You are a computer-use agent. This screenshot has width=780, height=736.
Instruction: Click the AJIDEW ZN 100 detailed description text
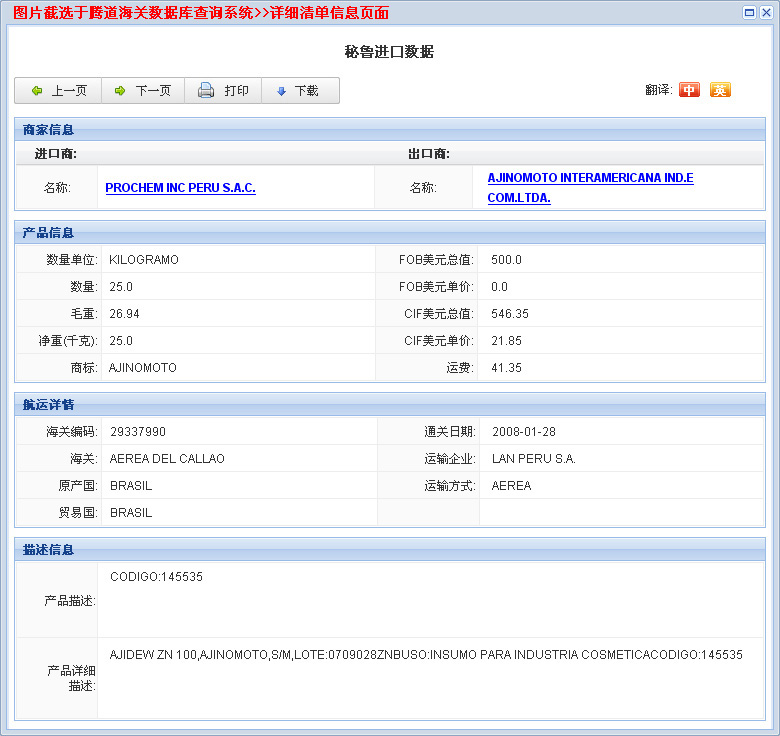point(426,655)
